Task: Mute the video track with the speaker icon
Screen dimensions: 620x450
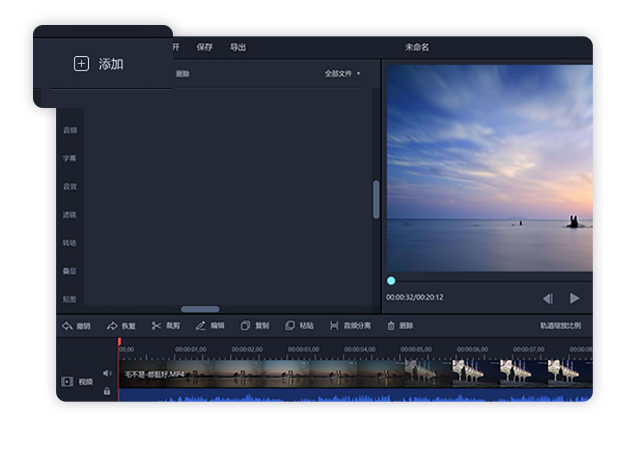Action: (x=107, y=373)
